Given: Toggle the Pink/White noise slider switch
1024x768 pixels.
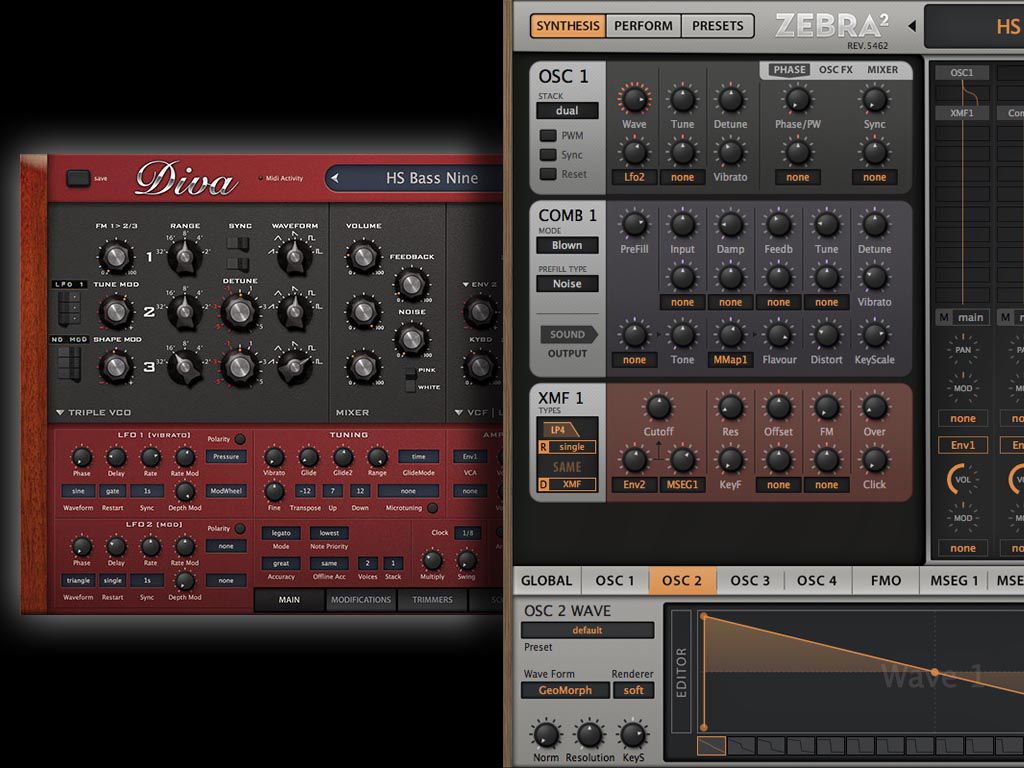Looking at the screenshot, I should tap(410, 380).
